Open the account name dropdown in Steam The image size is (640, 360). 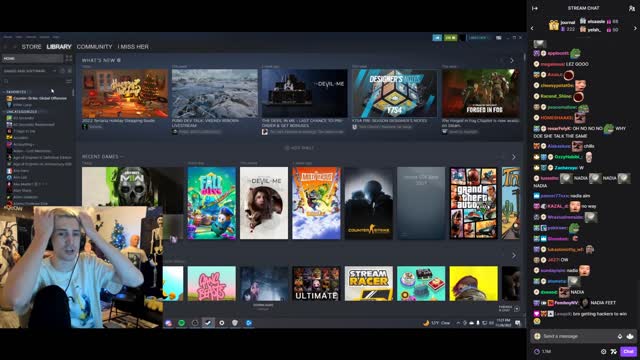pyautogui.click(x=478, y=38)
